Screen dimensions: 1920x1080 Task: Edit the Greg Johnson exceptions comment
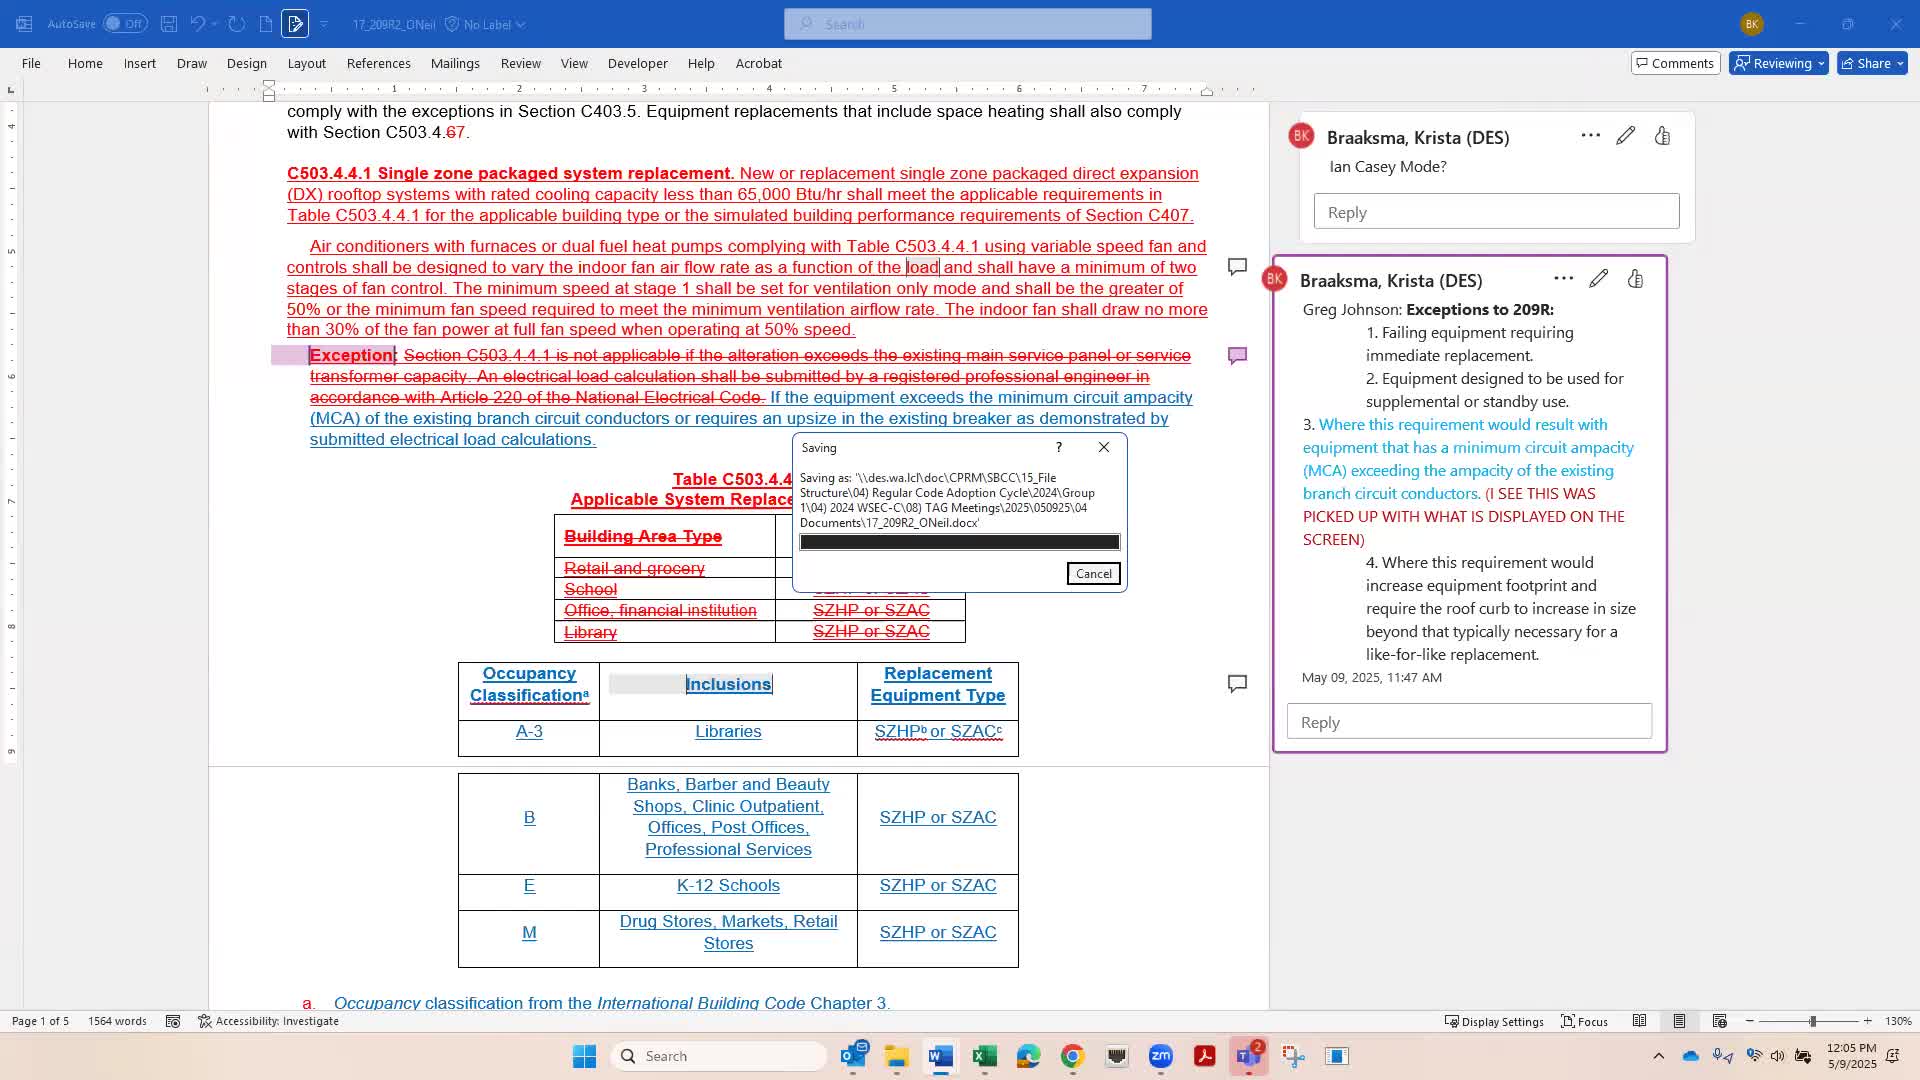coord(1598,279)
